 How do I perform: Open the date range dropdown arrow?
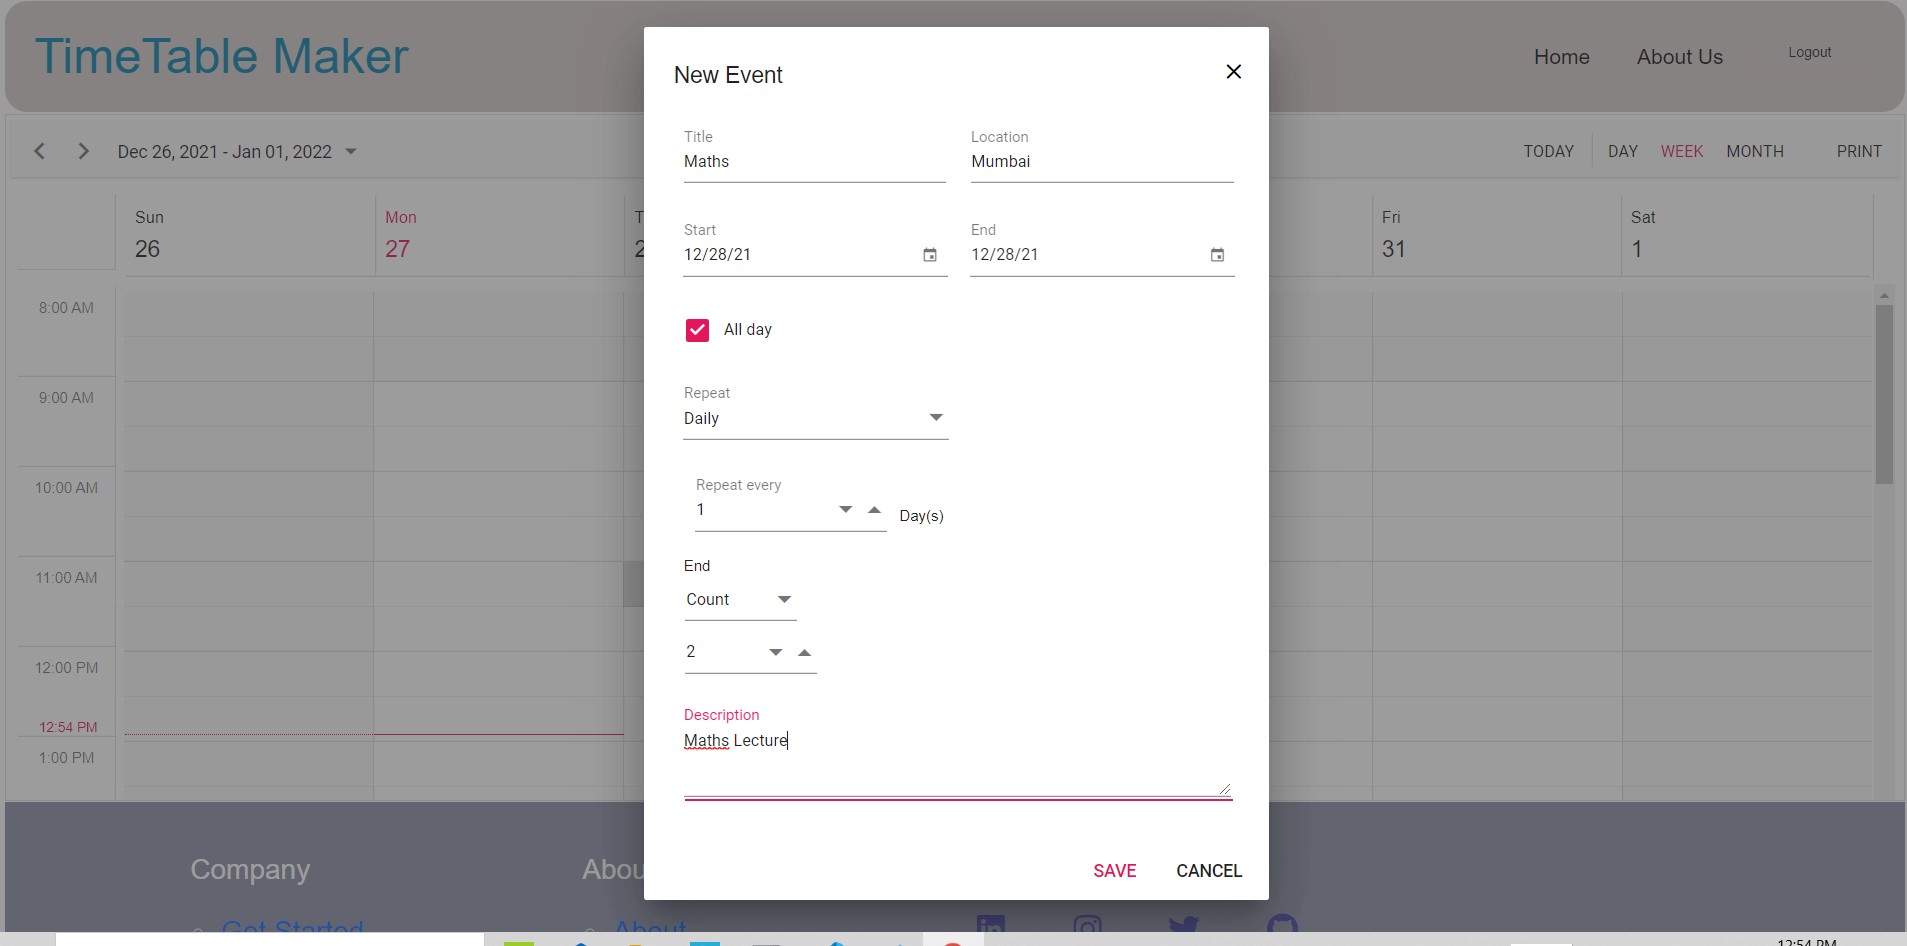point(351,152)
